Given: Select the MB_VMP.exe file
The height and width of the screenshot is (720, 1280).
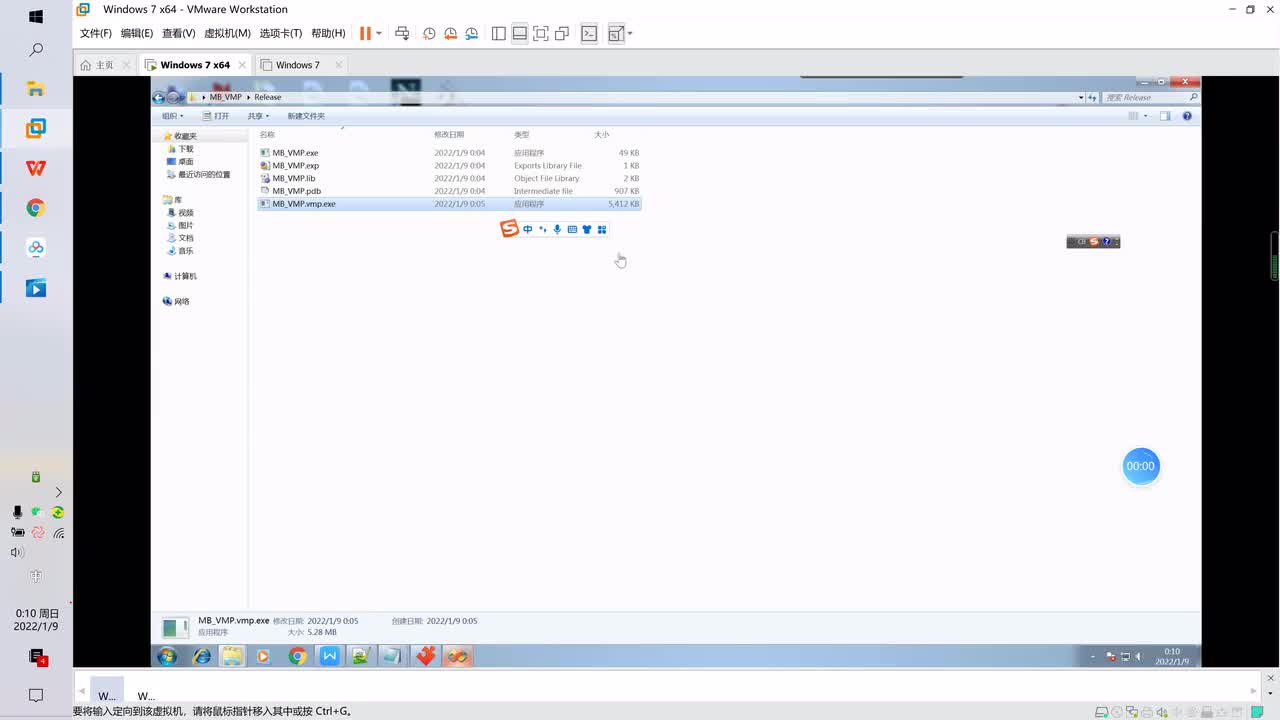Looking at the screenshot, I should 449,153.
